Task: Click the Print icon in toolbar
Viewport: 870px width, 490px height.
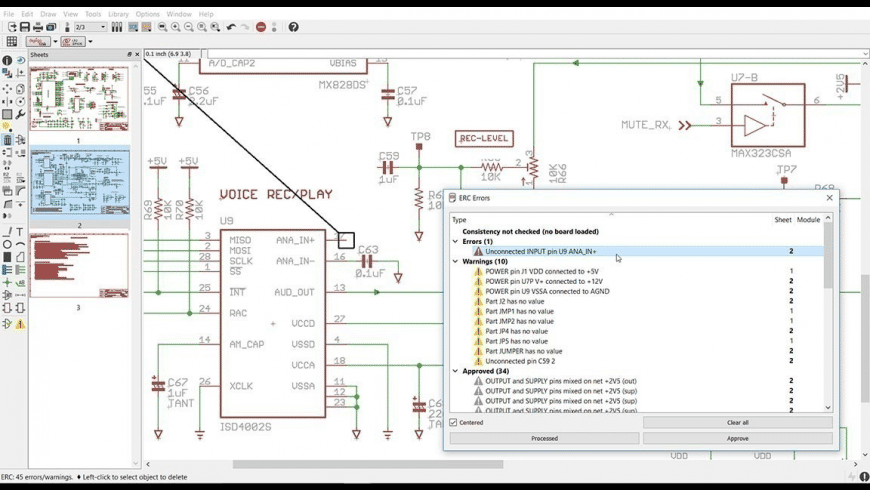Action: pyautogui.click(x=38, y=27)
